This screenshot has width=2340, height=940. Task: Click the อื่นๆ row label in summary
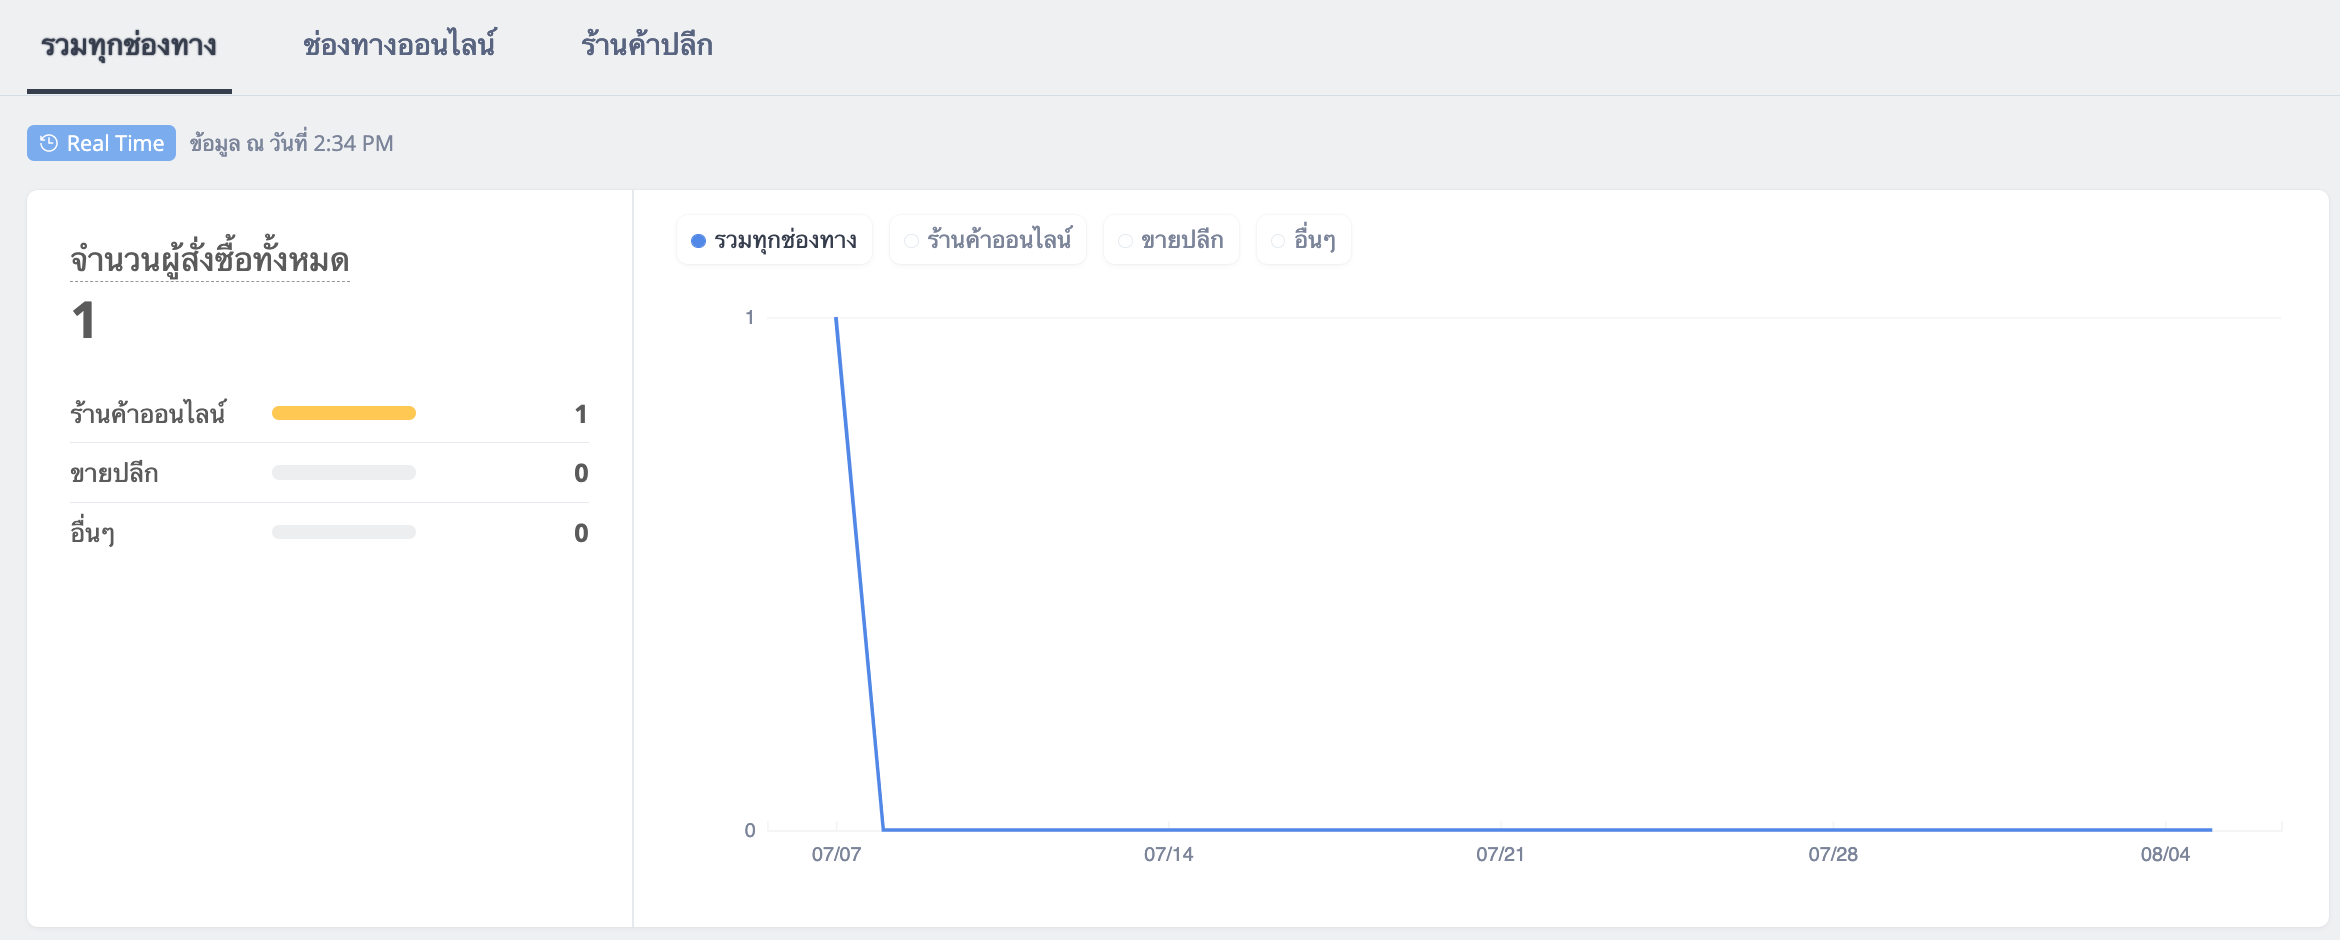pos(92,532)
